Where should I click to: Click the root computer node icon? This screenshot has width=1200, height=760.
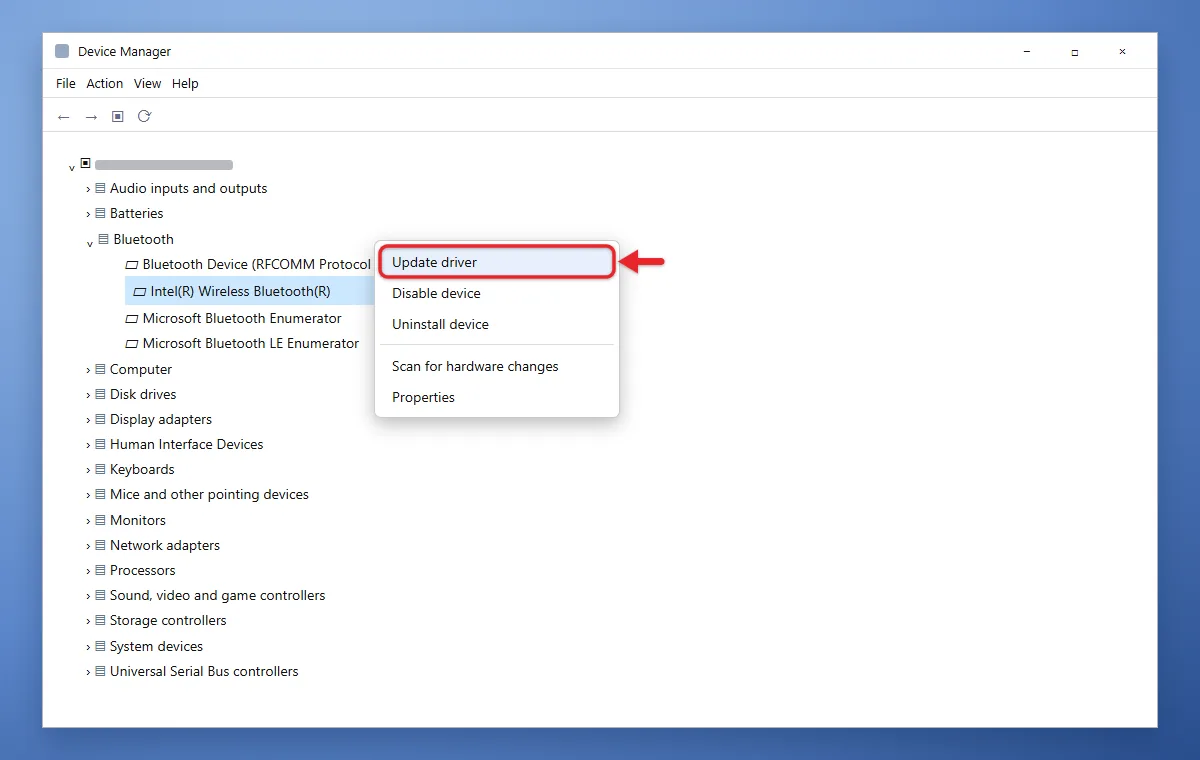point(85,163)
